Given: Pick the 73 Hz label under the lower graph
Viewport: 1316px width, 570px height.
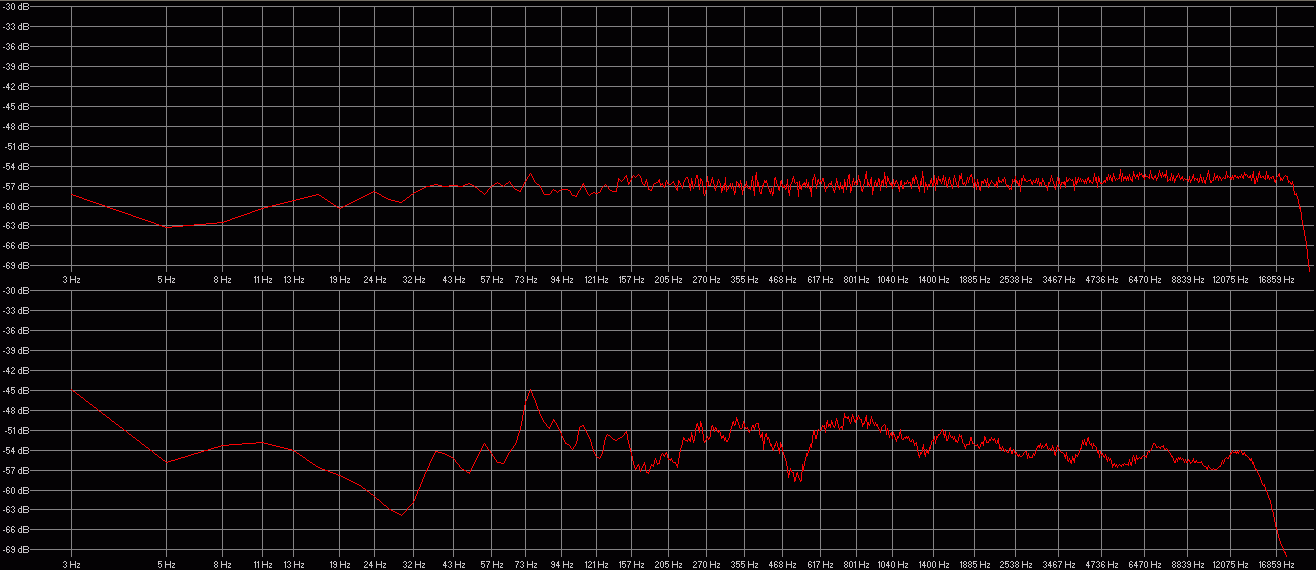Looking at the screenshot, I should coord(527,564).
